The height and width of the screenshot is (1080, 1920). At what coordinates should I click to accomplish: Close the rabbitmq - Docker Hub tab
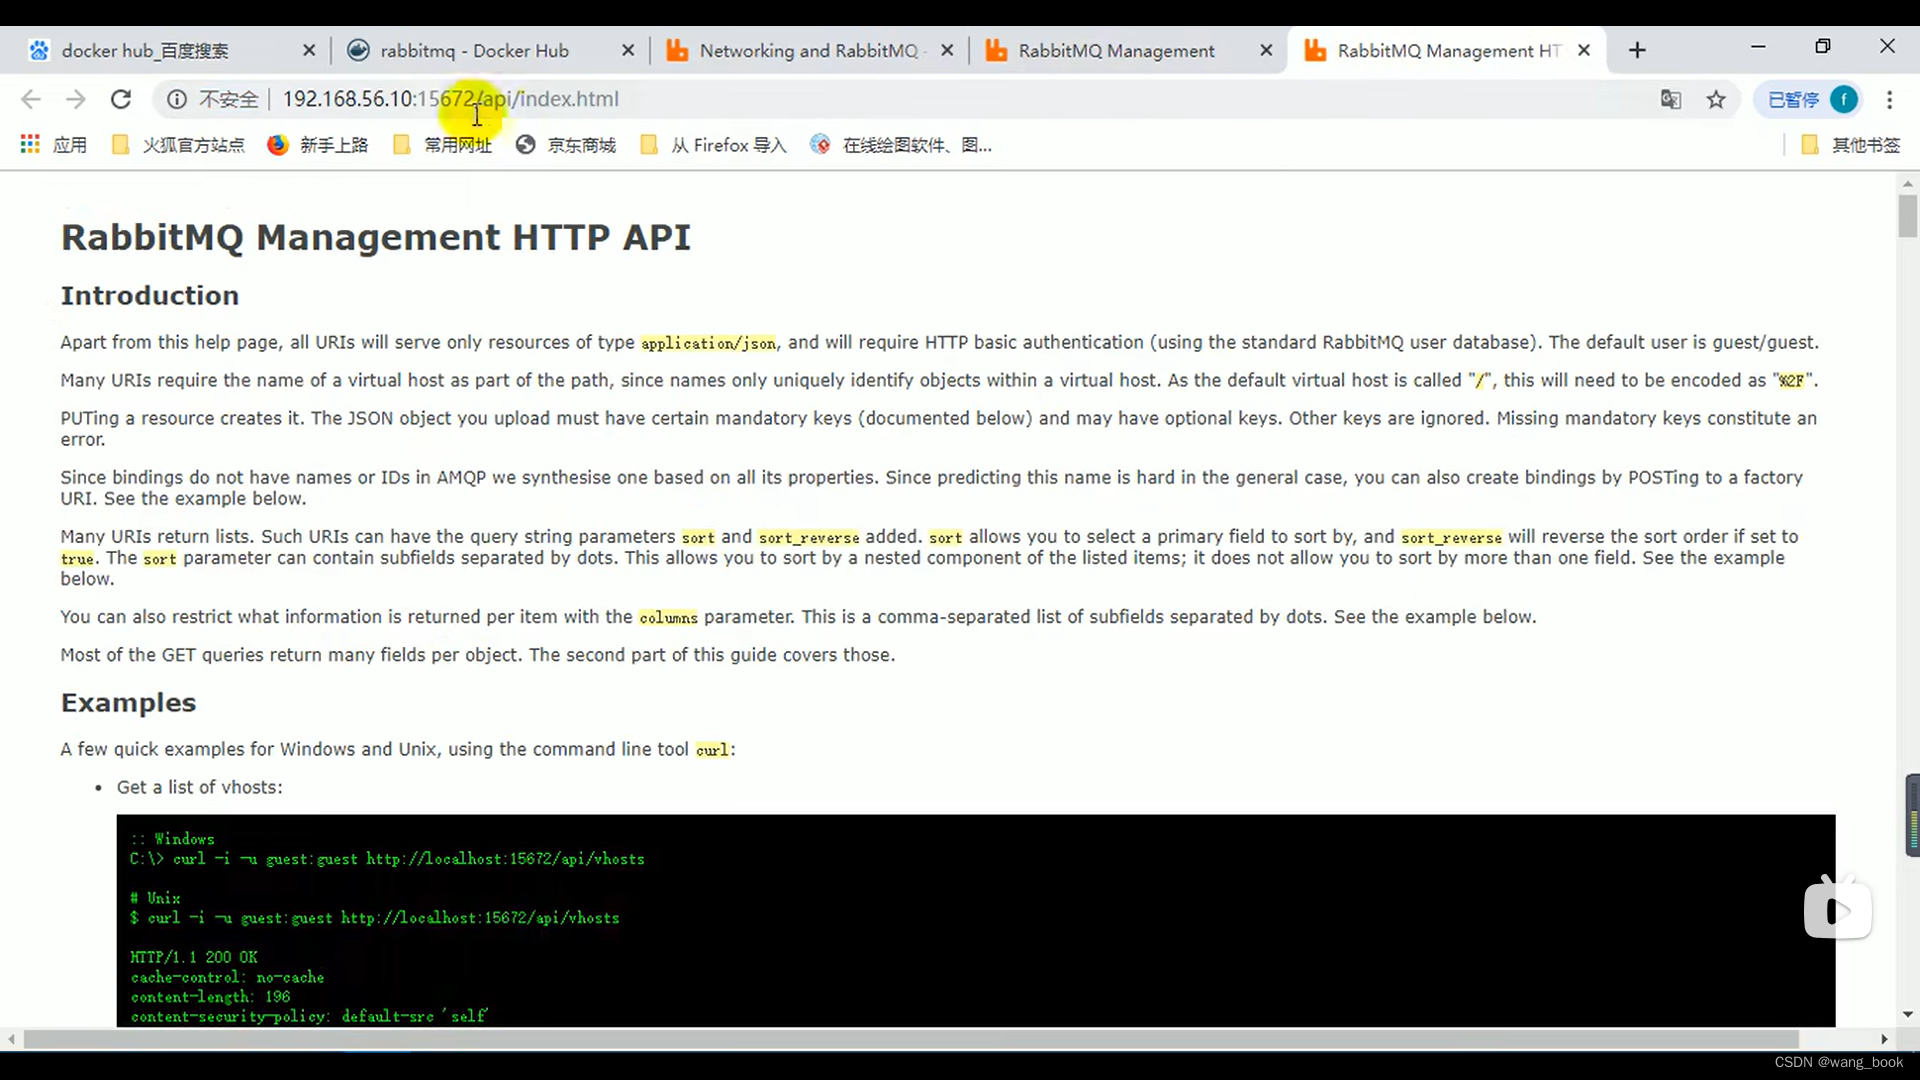click(628, 50)
